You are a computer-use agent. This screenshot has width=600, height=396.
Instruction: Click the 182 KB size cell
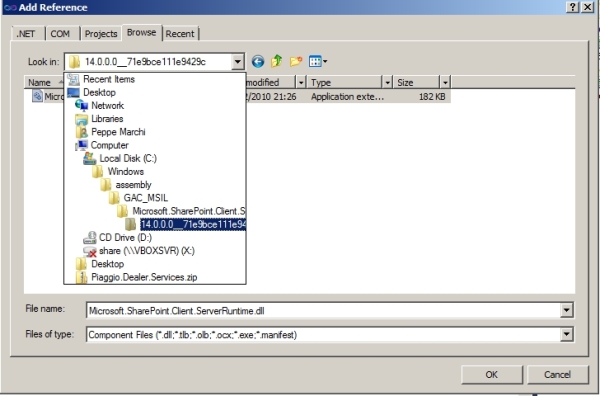432,96
